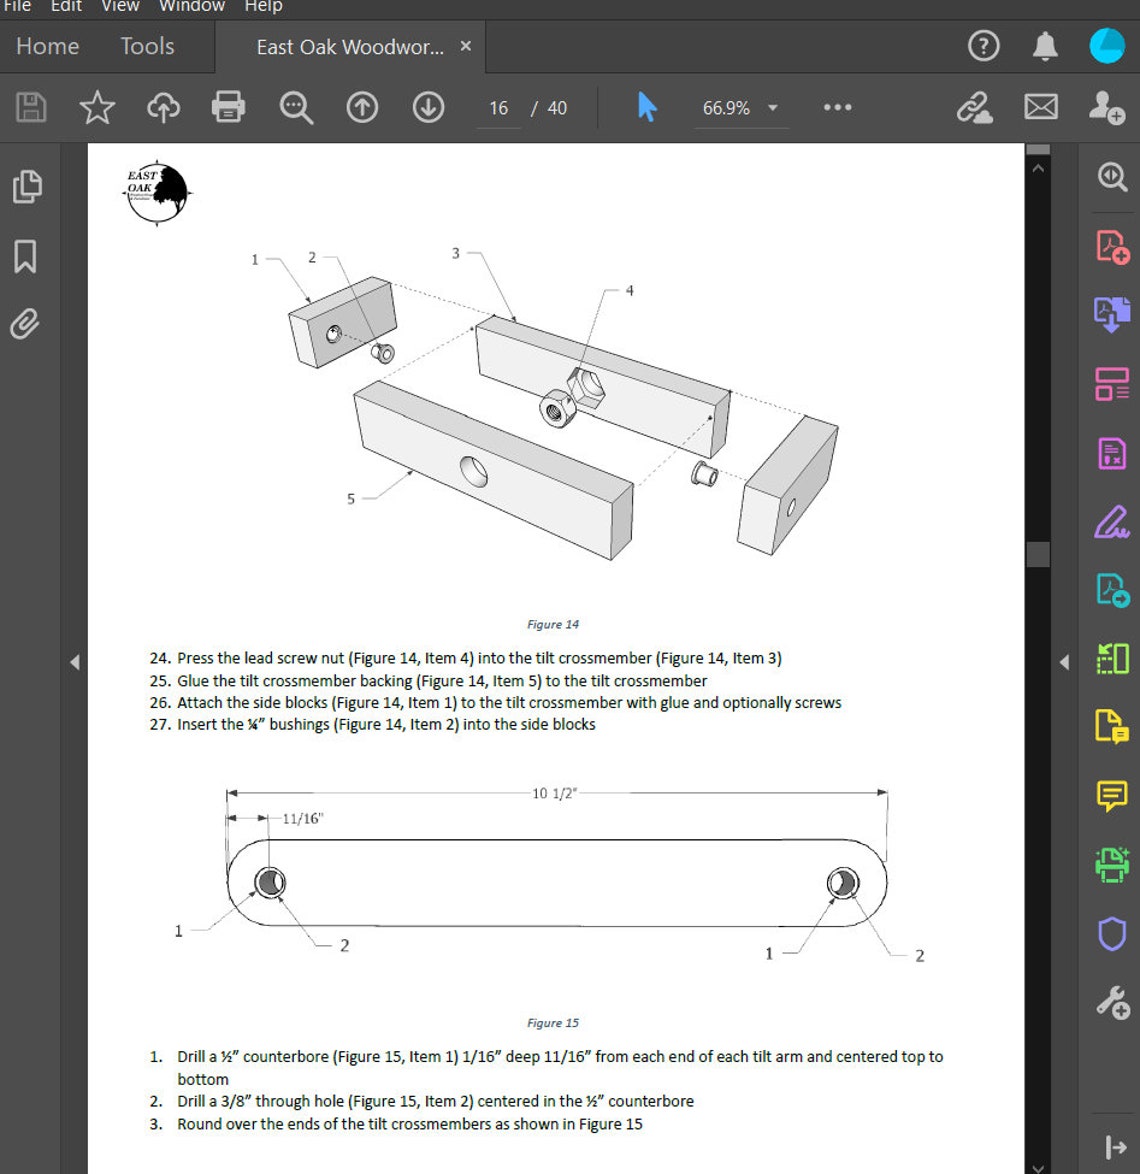Viewport: 1140px width, 1174px height.
Task: Open the page thumbnails panel
Action: tap(27, 186)
